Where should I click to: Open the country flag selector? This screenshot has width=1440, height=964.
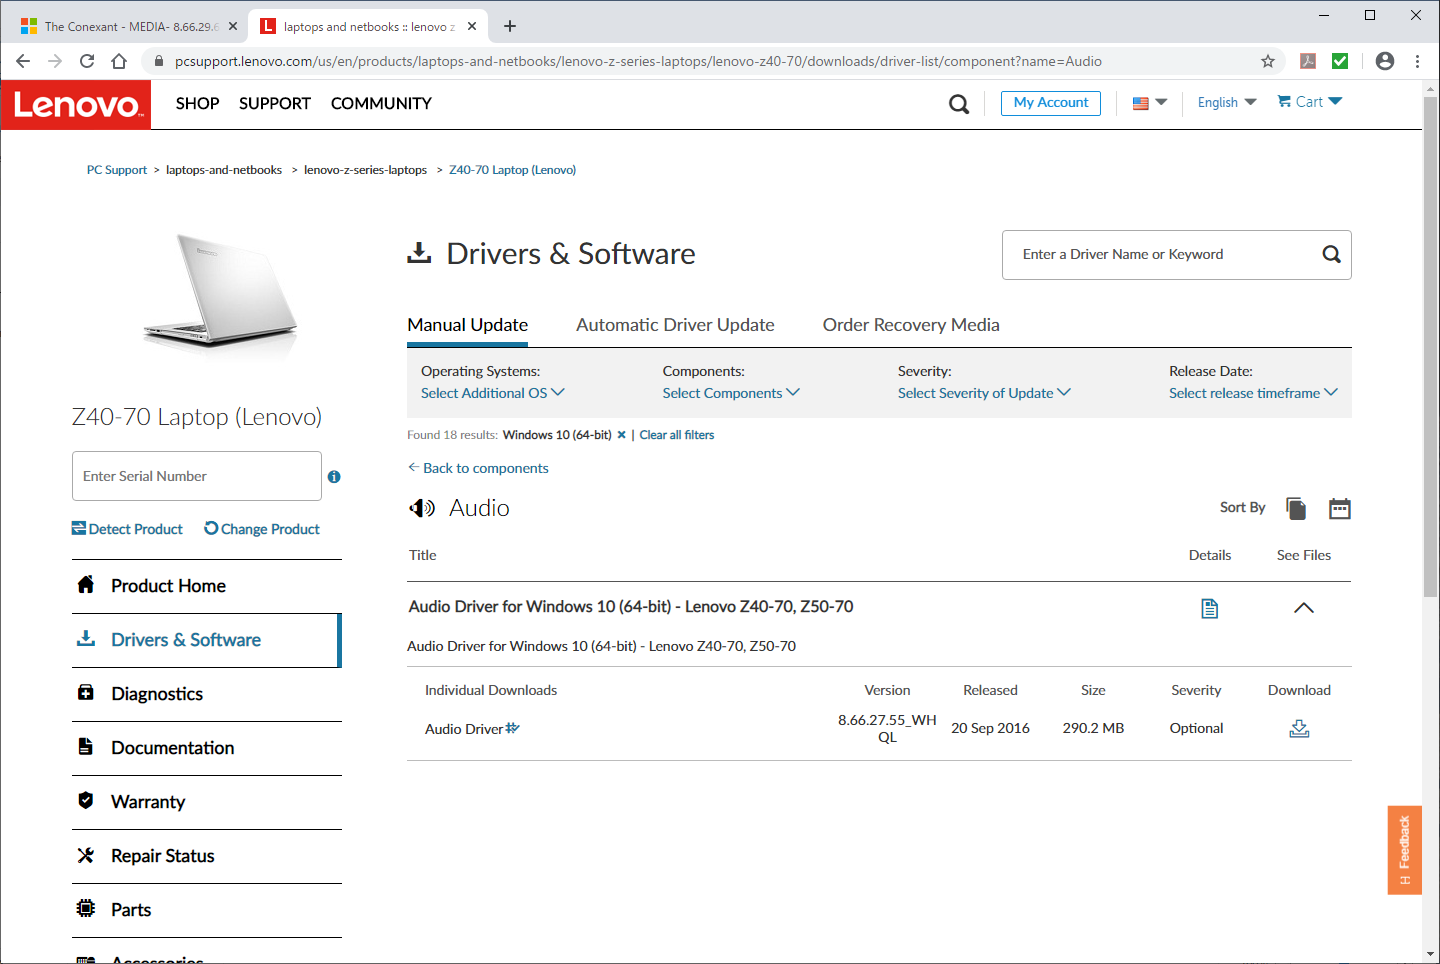point(1150,102)
